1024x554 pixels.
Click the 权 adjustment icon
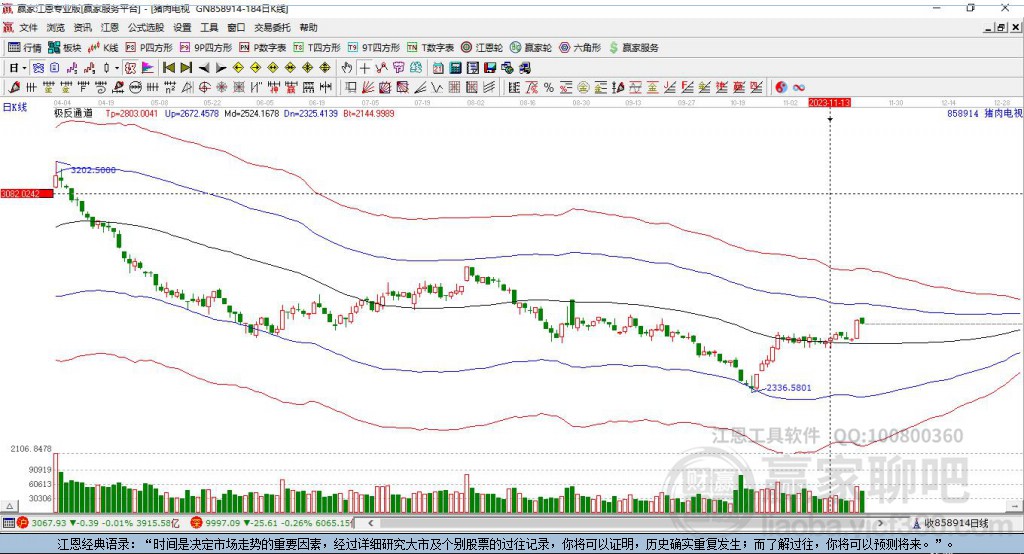[131, 68]
